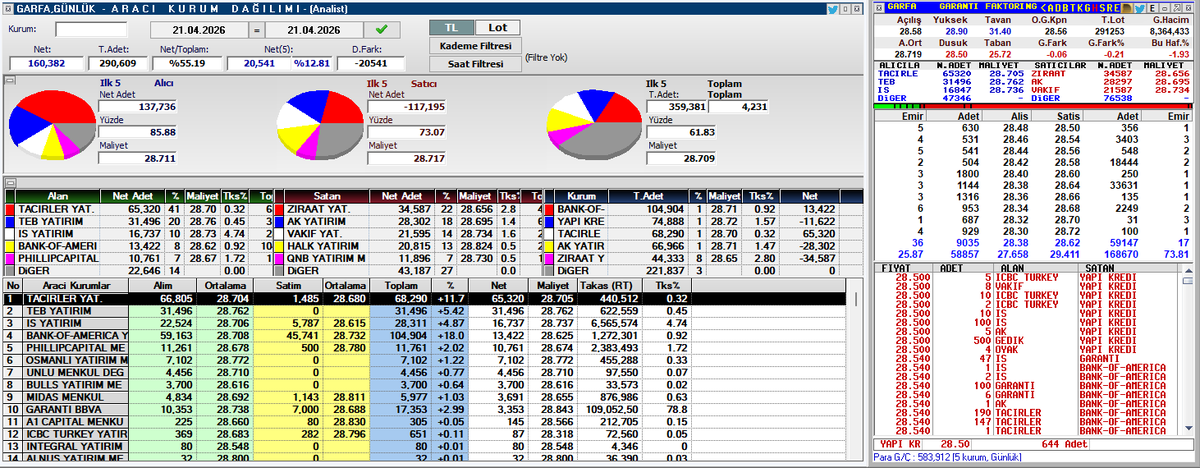1200x468 pixels.
Task: Collapse the pie chart summary panel
Action: (10, 78)
